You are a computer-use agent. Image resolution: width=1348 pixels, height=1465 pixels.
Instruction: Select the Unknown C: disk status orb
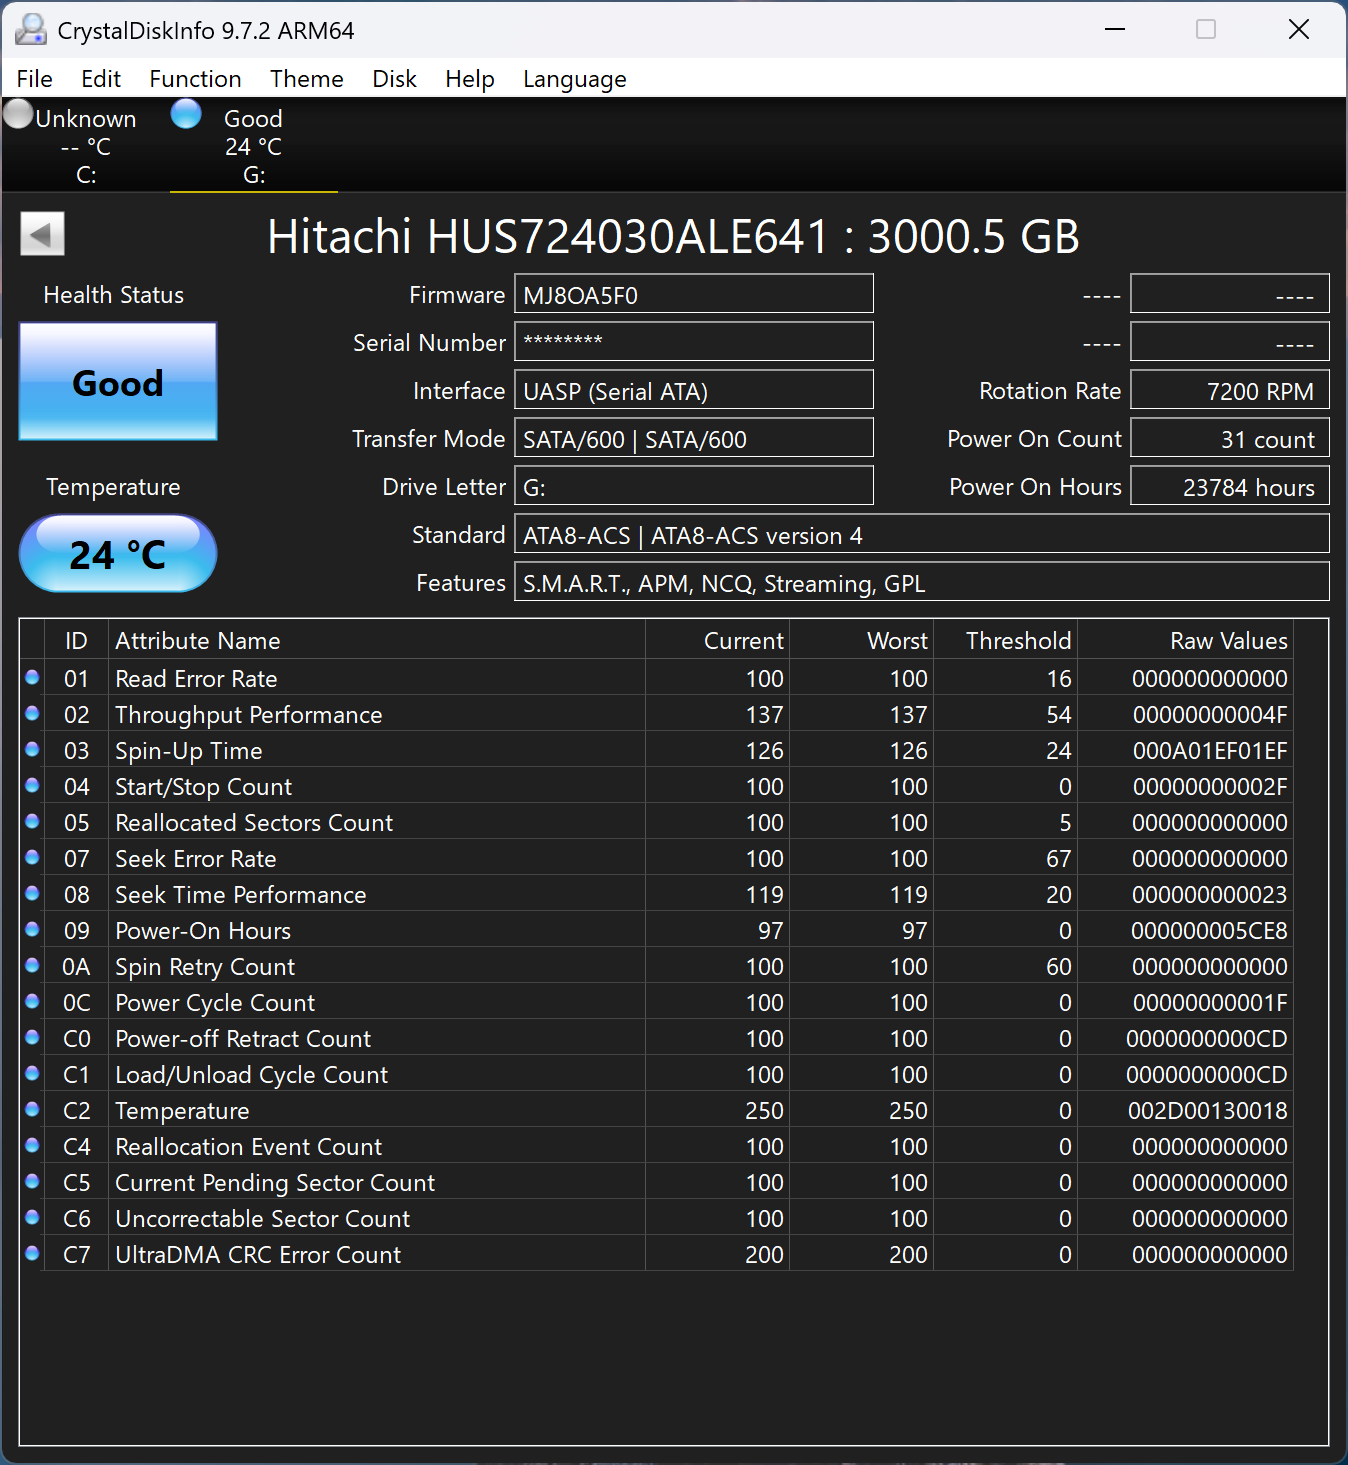pos(19,114)
